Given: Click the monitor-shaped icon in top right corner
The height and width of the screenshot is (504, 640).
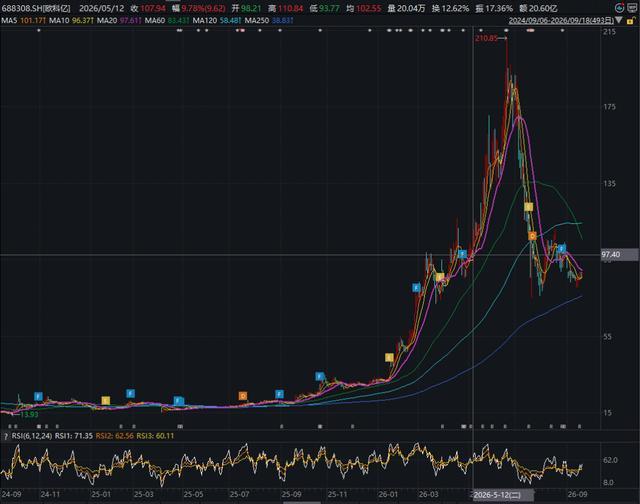Looking at the screenshot, I should [x=632, y=7].
